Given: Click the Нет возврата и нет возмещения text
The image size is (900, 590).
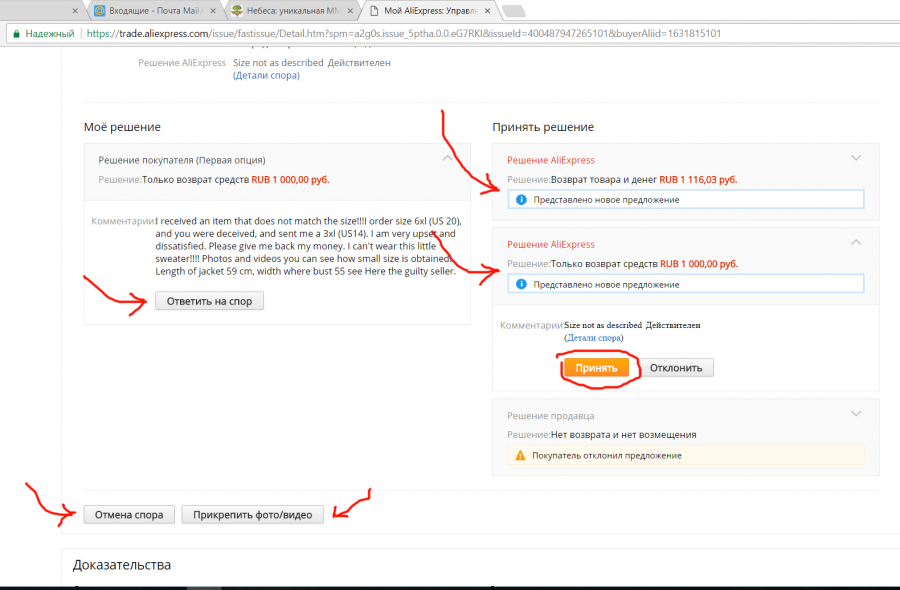Looking at the screenshot, I should point(623,435).
